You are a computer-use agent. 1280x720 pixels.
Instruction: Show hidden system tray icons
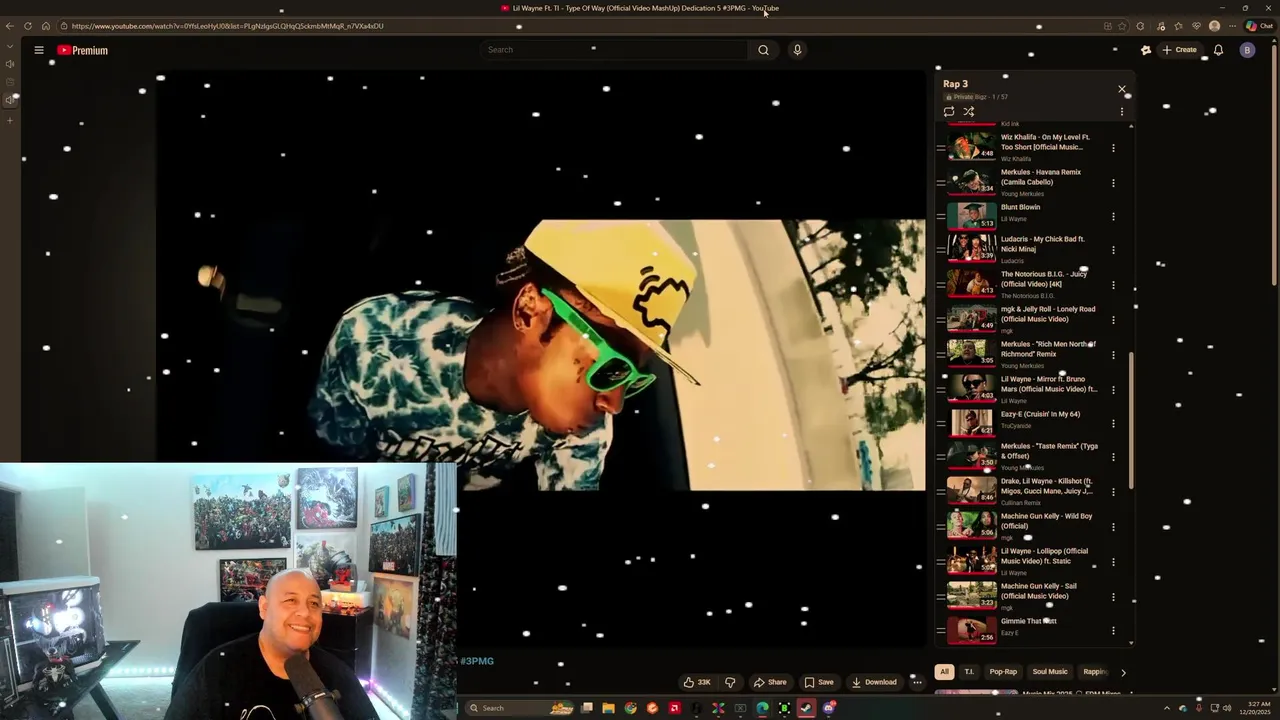point(1166,708)
